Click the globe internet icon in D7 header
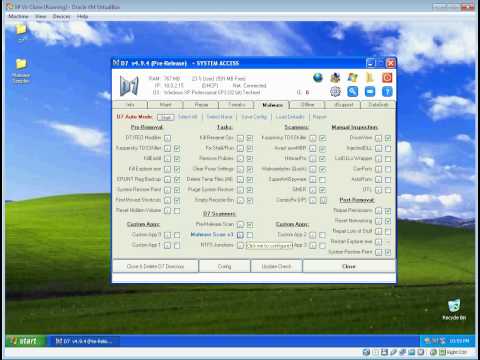 (x=318, y=78)
